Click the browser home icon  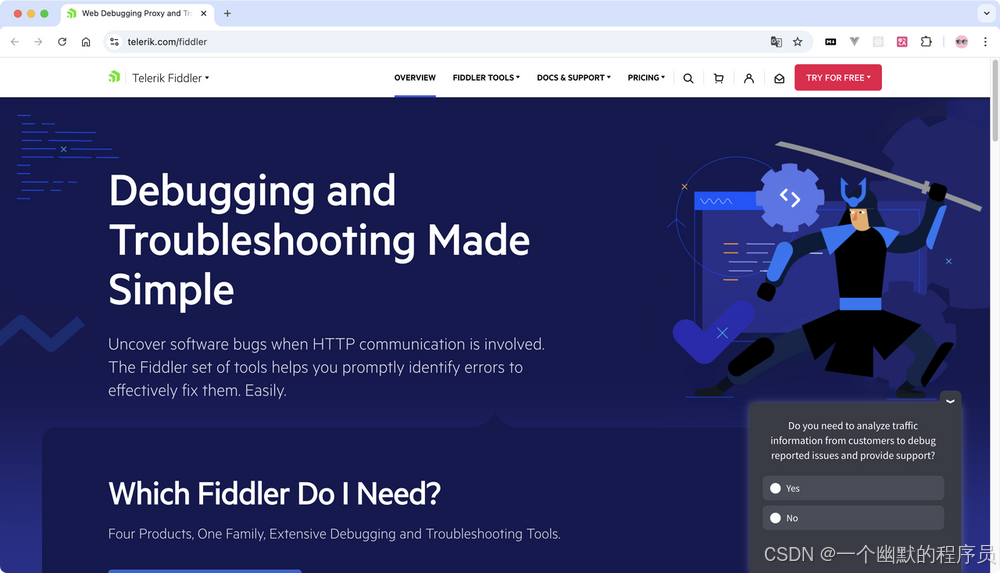(x=86, y=41)
